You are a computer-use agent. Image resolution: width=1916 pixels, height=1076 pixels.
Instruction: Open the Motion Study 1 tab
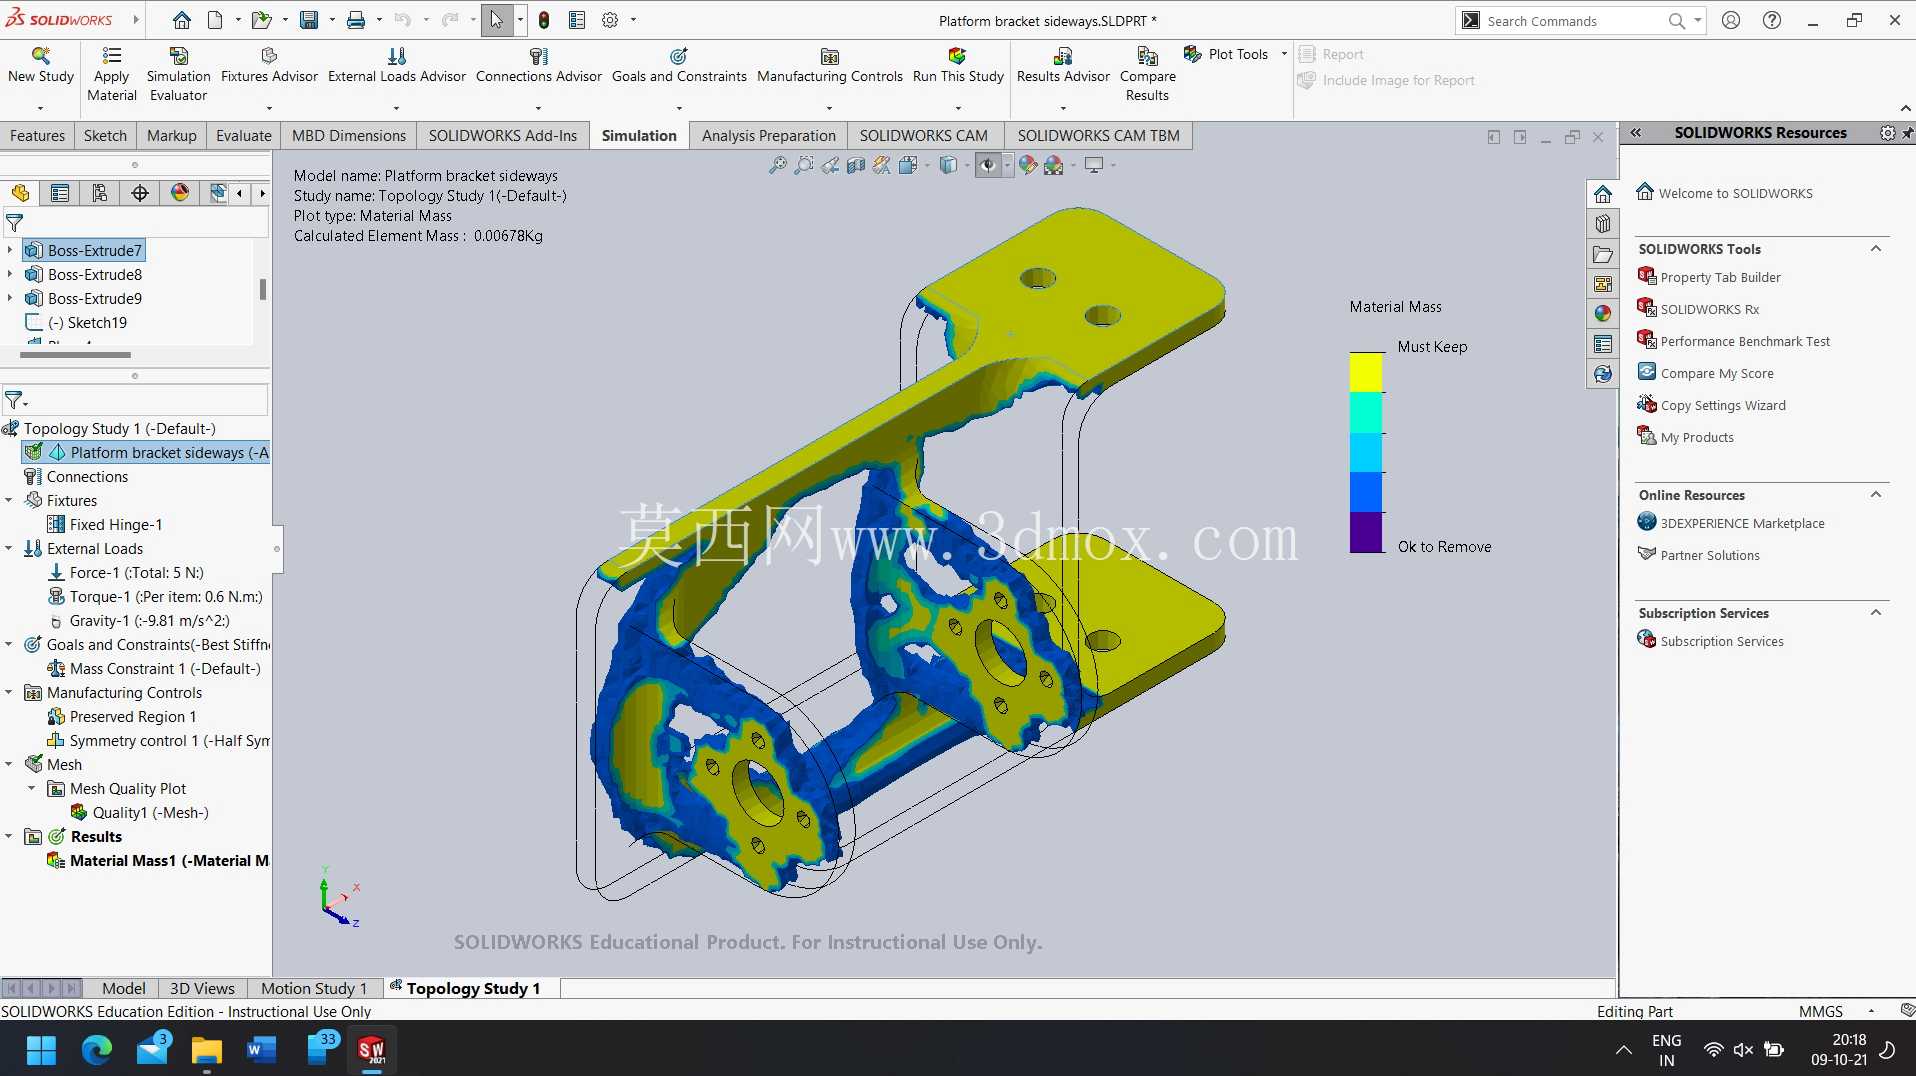tap(314, 988)
